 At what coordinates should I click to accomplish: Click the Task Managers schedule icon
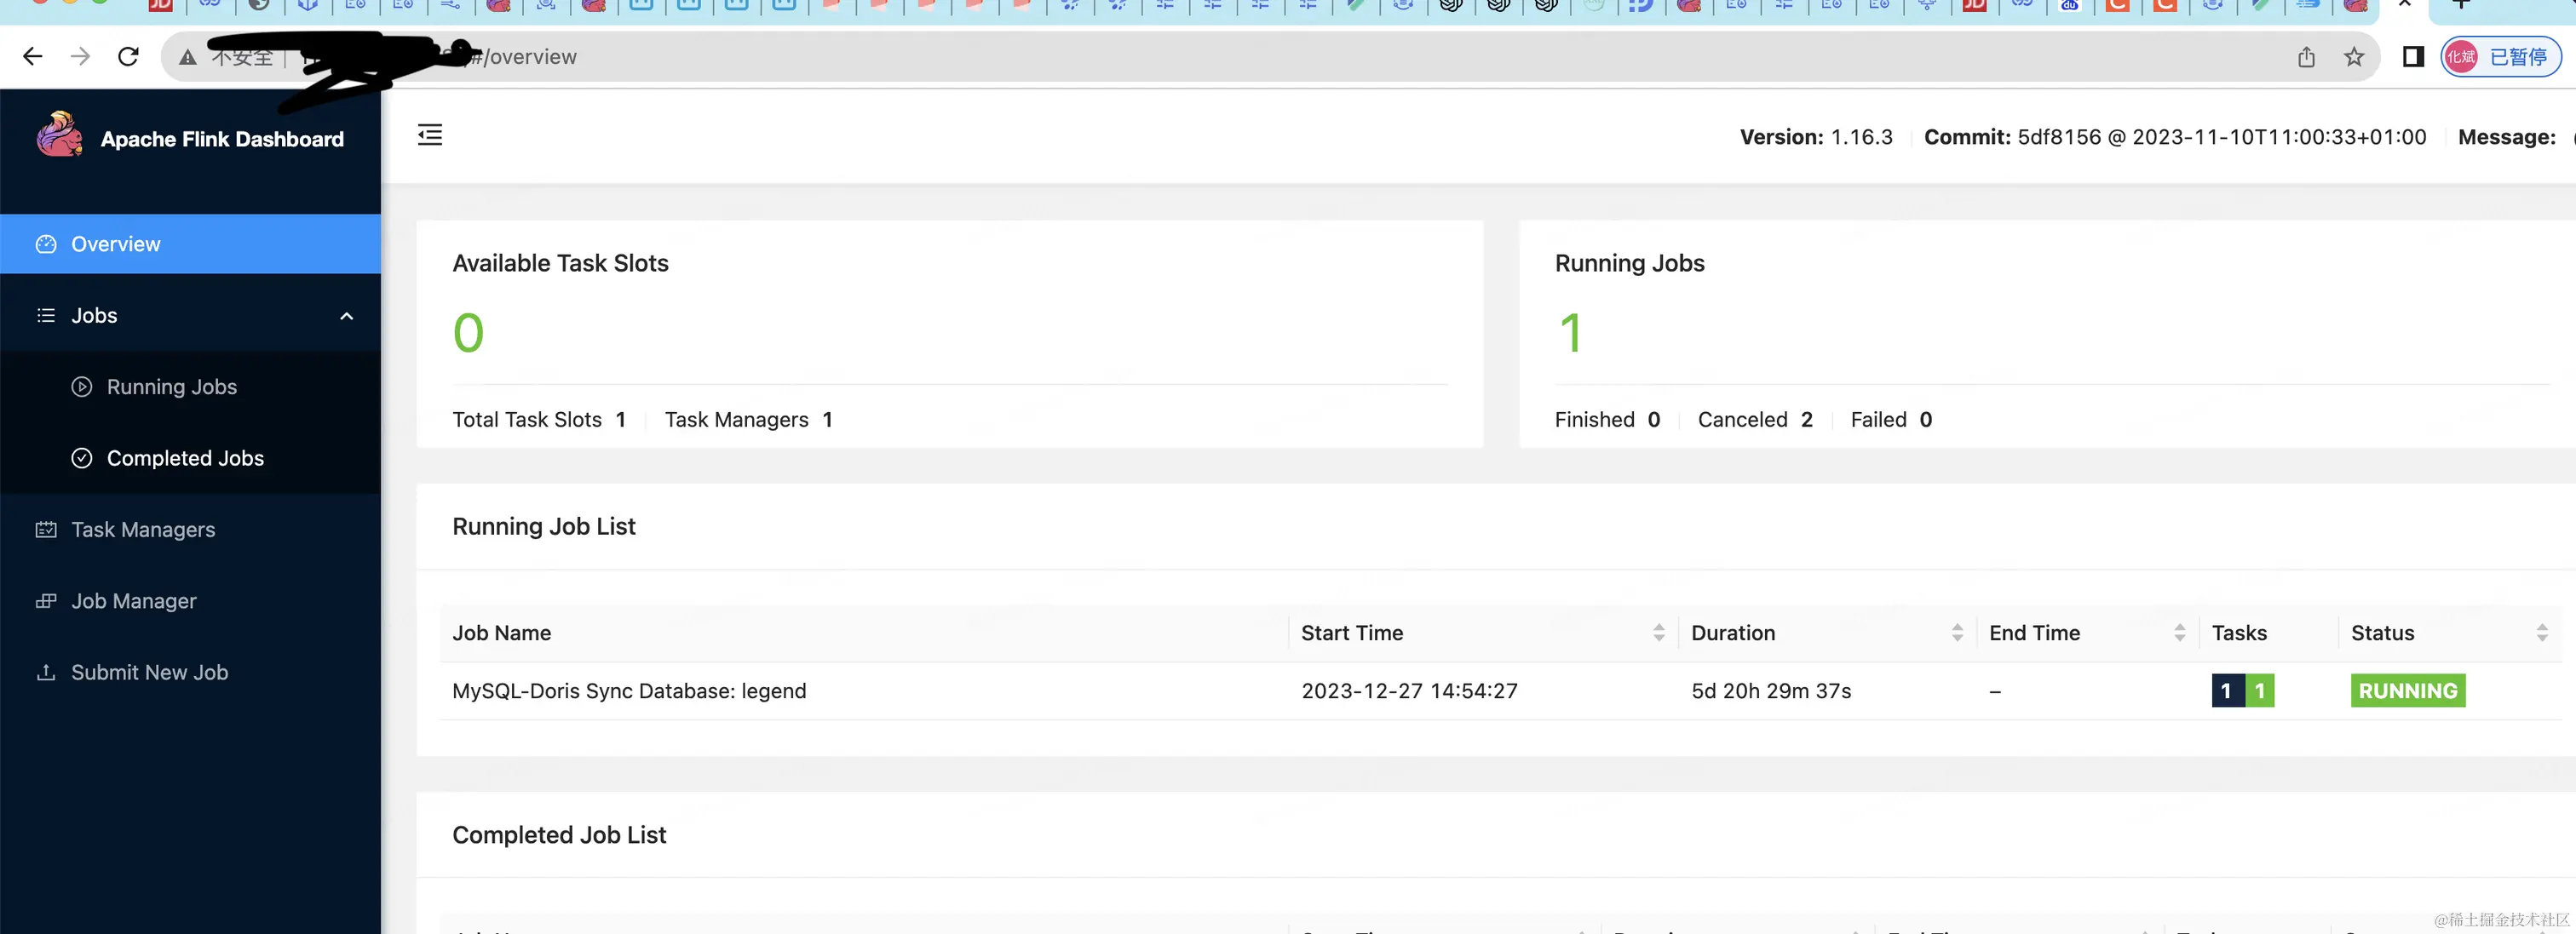[x=46, y=530]
